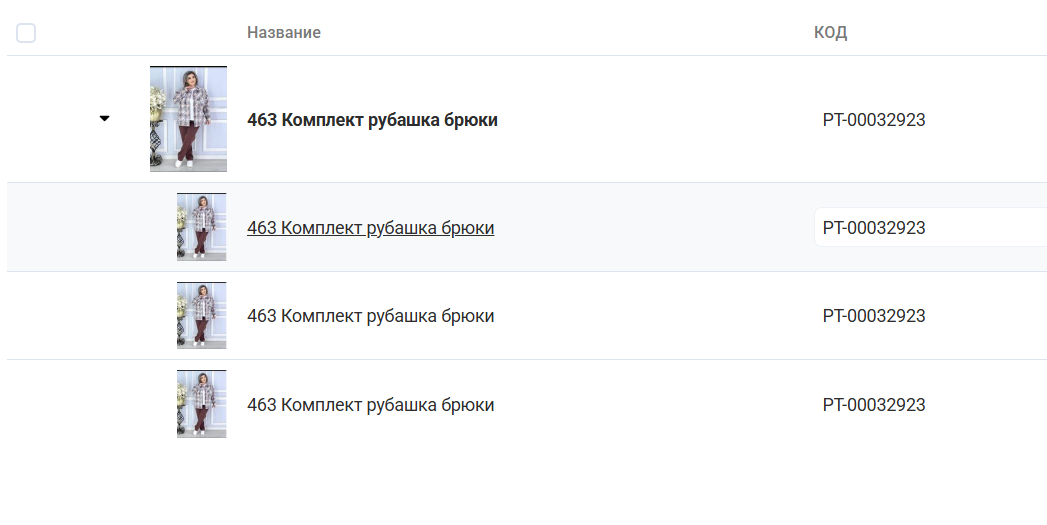Screen dimensions: 1047x525
Task: Collapse the 463 Комплект parent row arrow
Action: click(x=104, y=119)
